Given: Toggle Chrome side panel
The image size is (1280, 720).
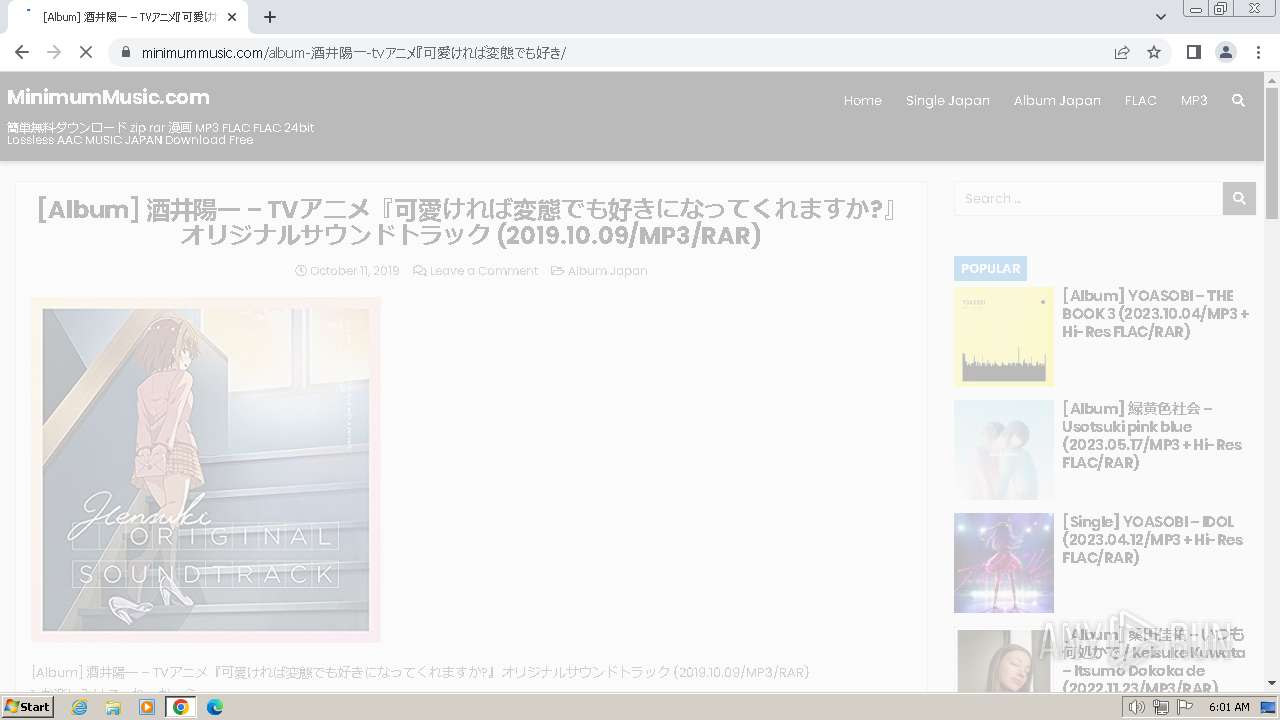Looking at the screenshot, I should pyautogui.click(x=1194, y=52).
